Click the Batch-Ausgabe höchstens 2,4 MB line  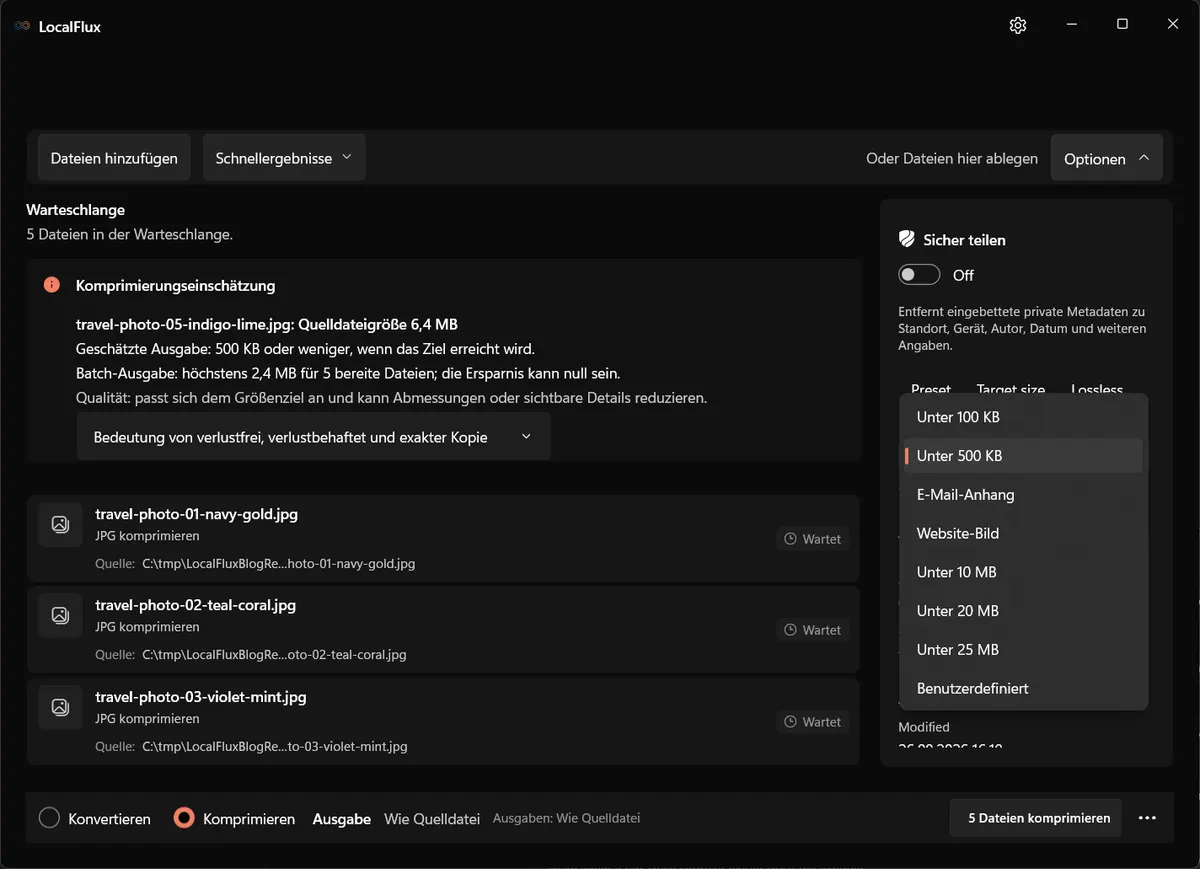coord(348,373)
